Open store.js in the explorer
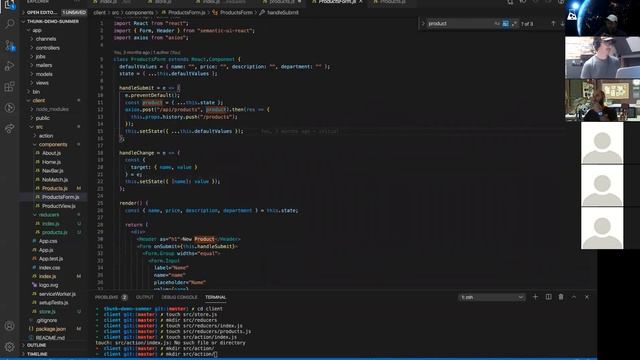Image resolution: width=640 pixels, height=360 pixels. click(47, 311)
